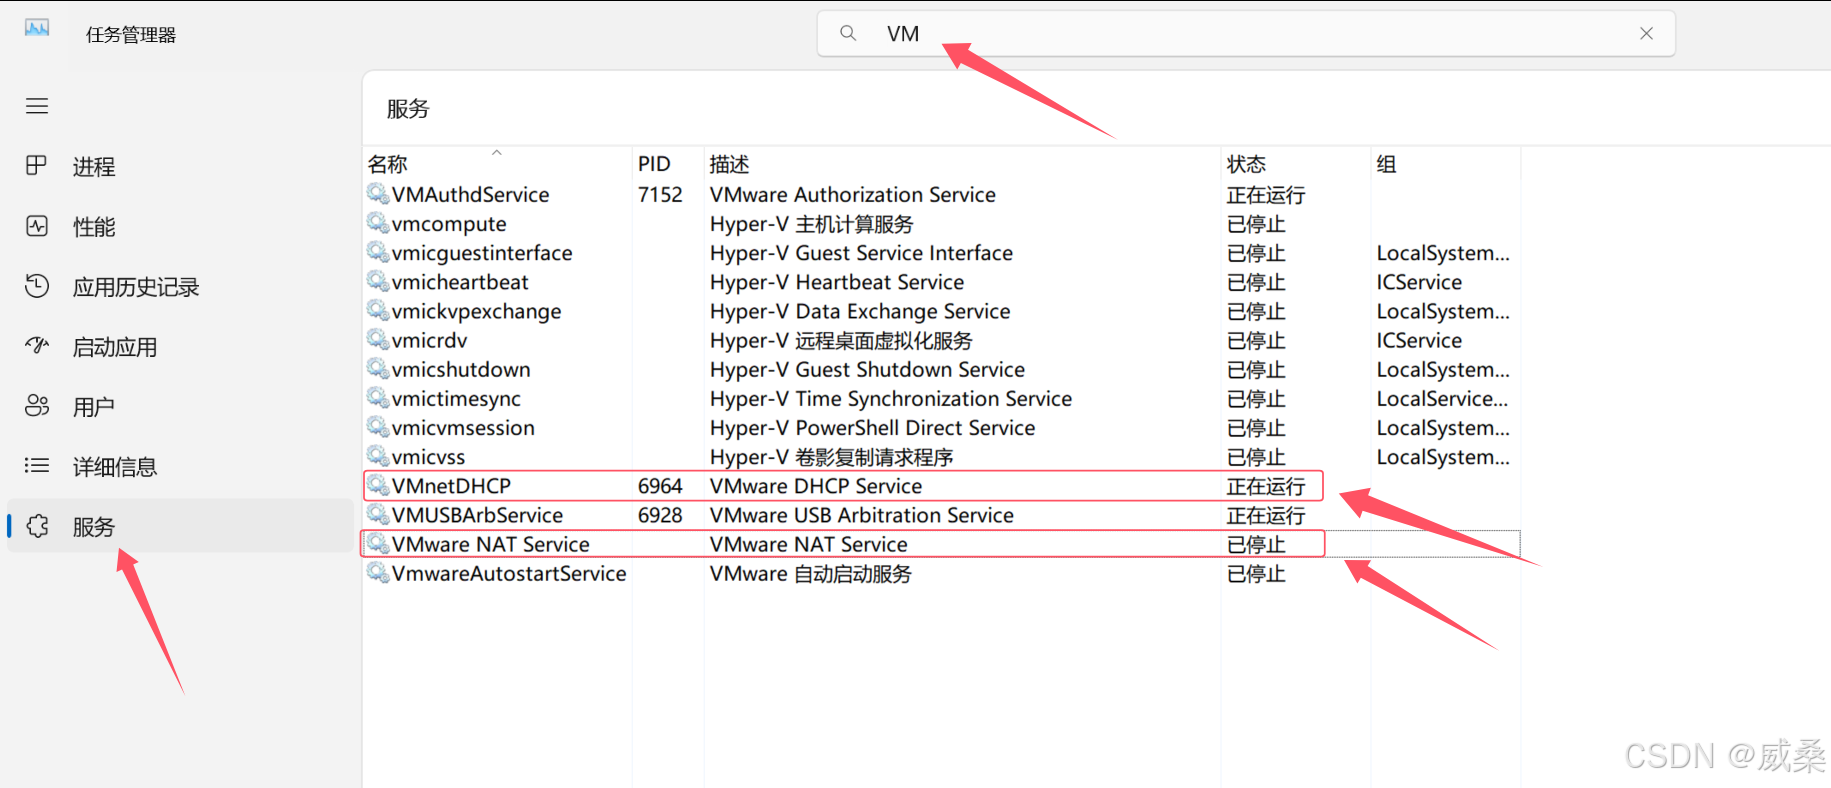Click the Performance (性能) sidebar icon
The height and width of the screenshot is (788, 1831).
[37, 226]
